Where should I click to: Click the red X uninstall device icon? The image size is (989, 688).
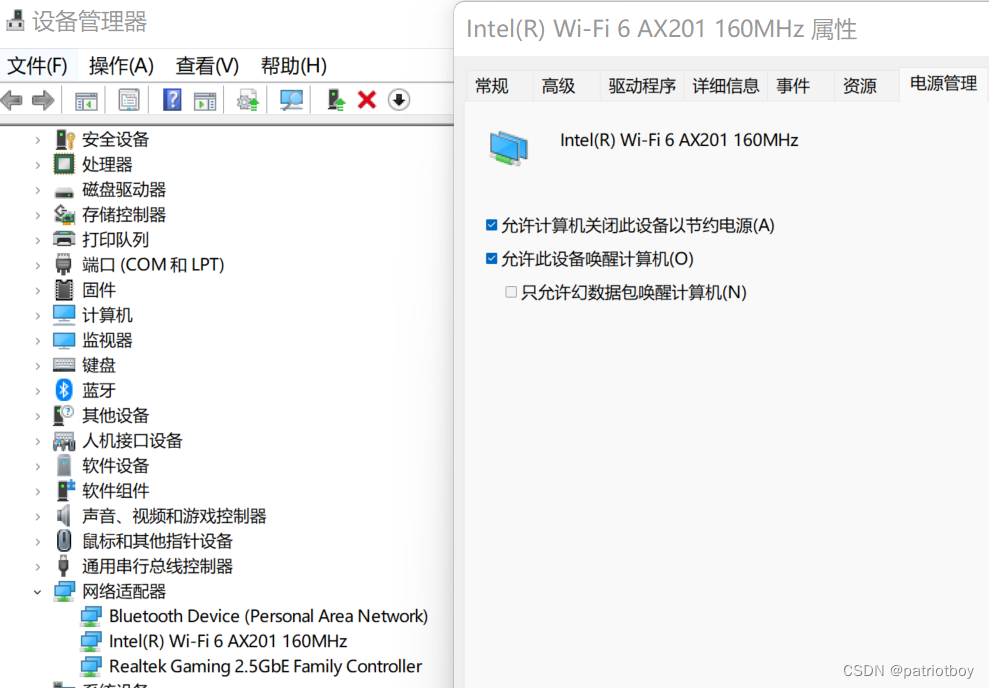(366, 100)
